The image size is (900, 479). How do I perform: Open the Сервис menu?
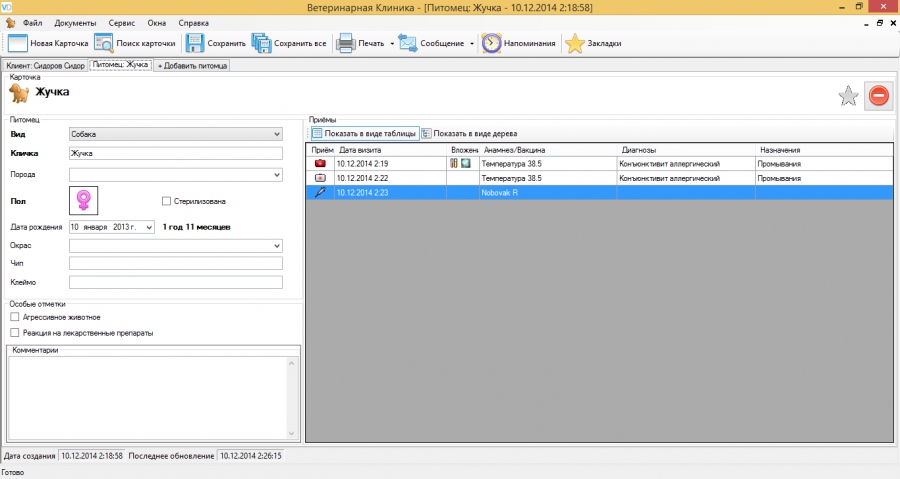pyautogui.click(x=122, y=23)
